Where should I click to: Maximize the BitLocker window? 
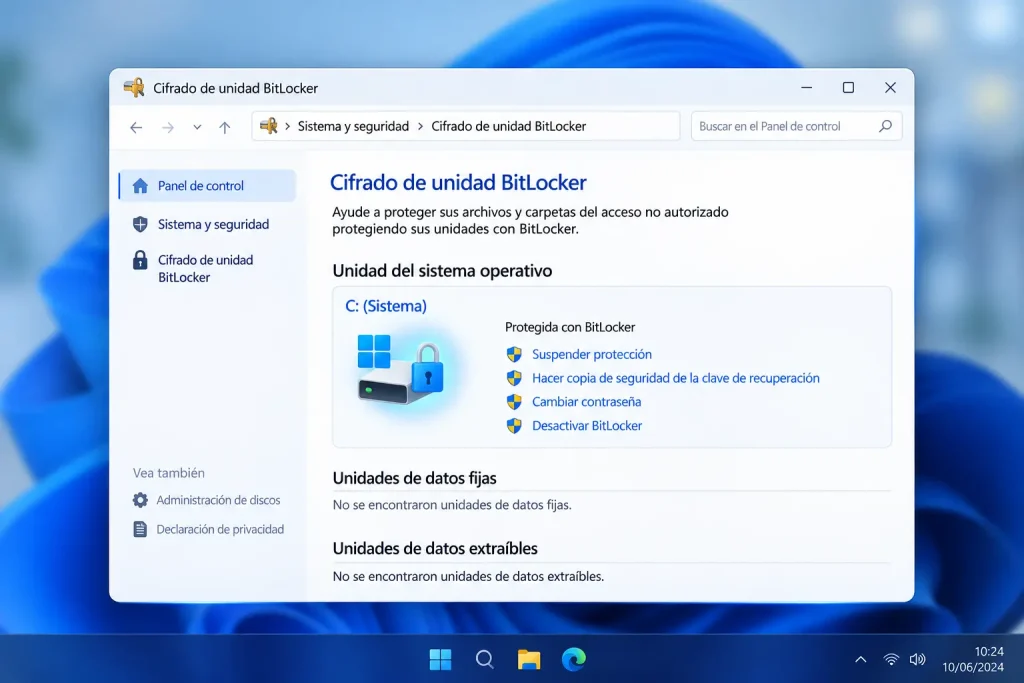(x=848, y=87)
